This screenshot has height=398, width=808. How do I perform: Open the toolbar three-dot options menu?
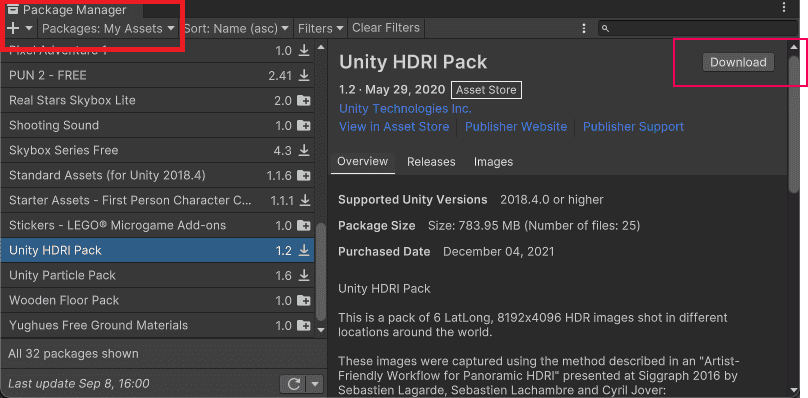pyautogui.click(x=584, y=28)
